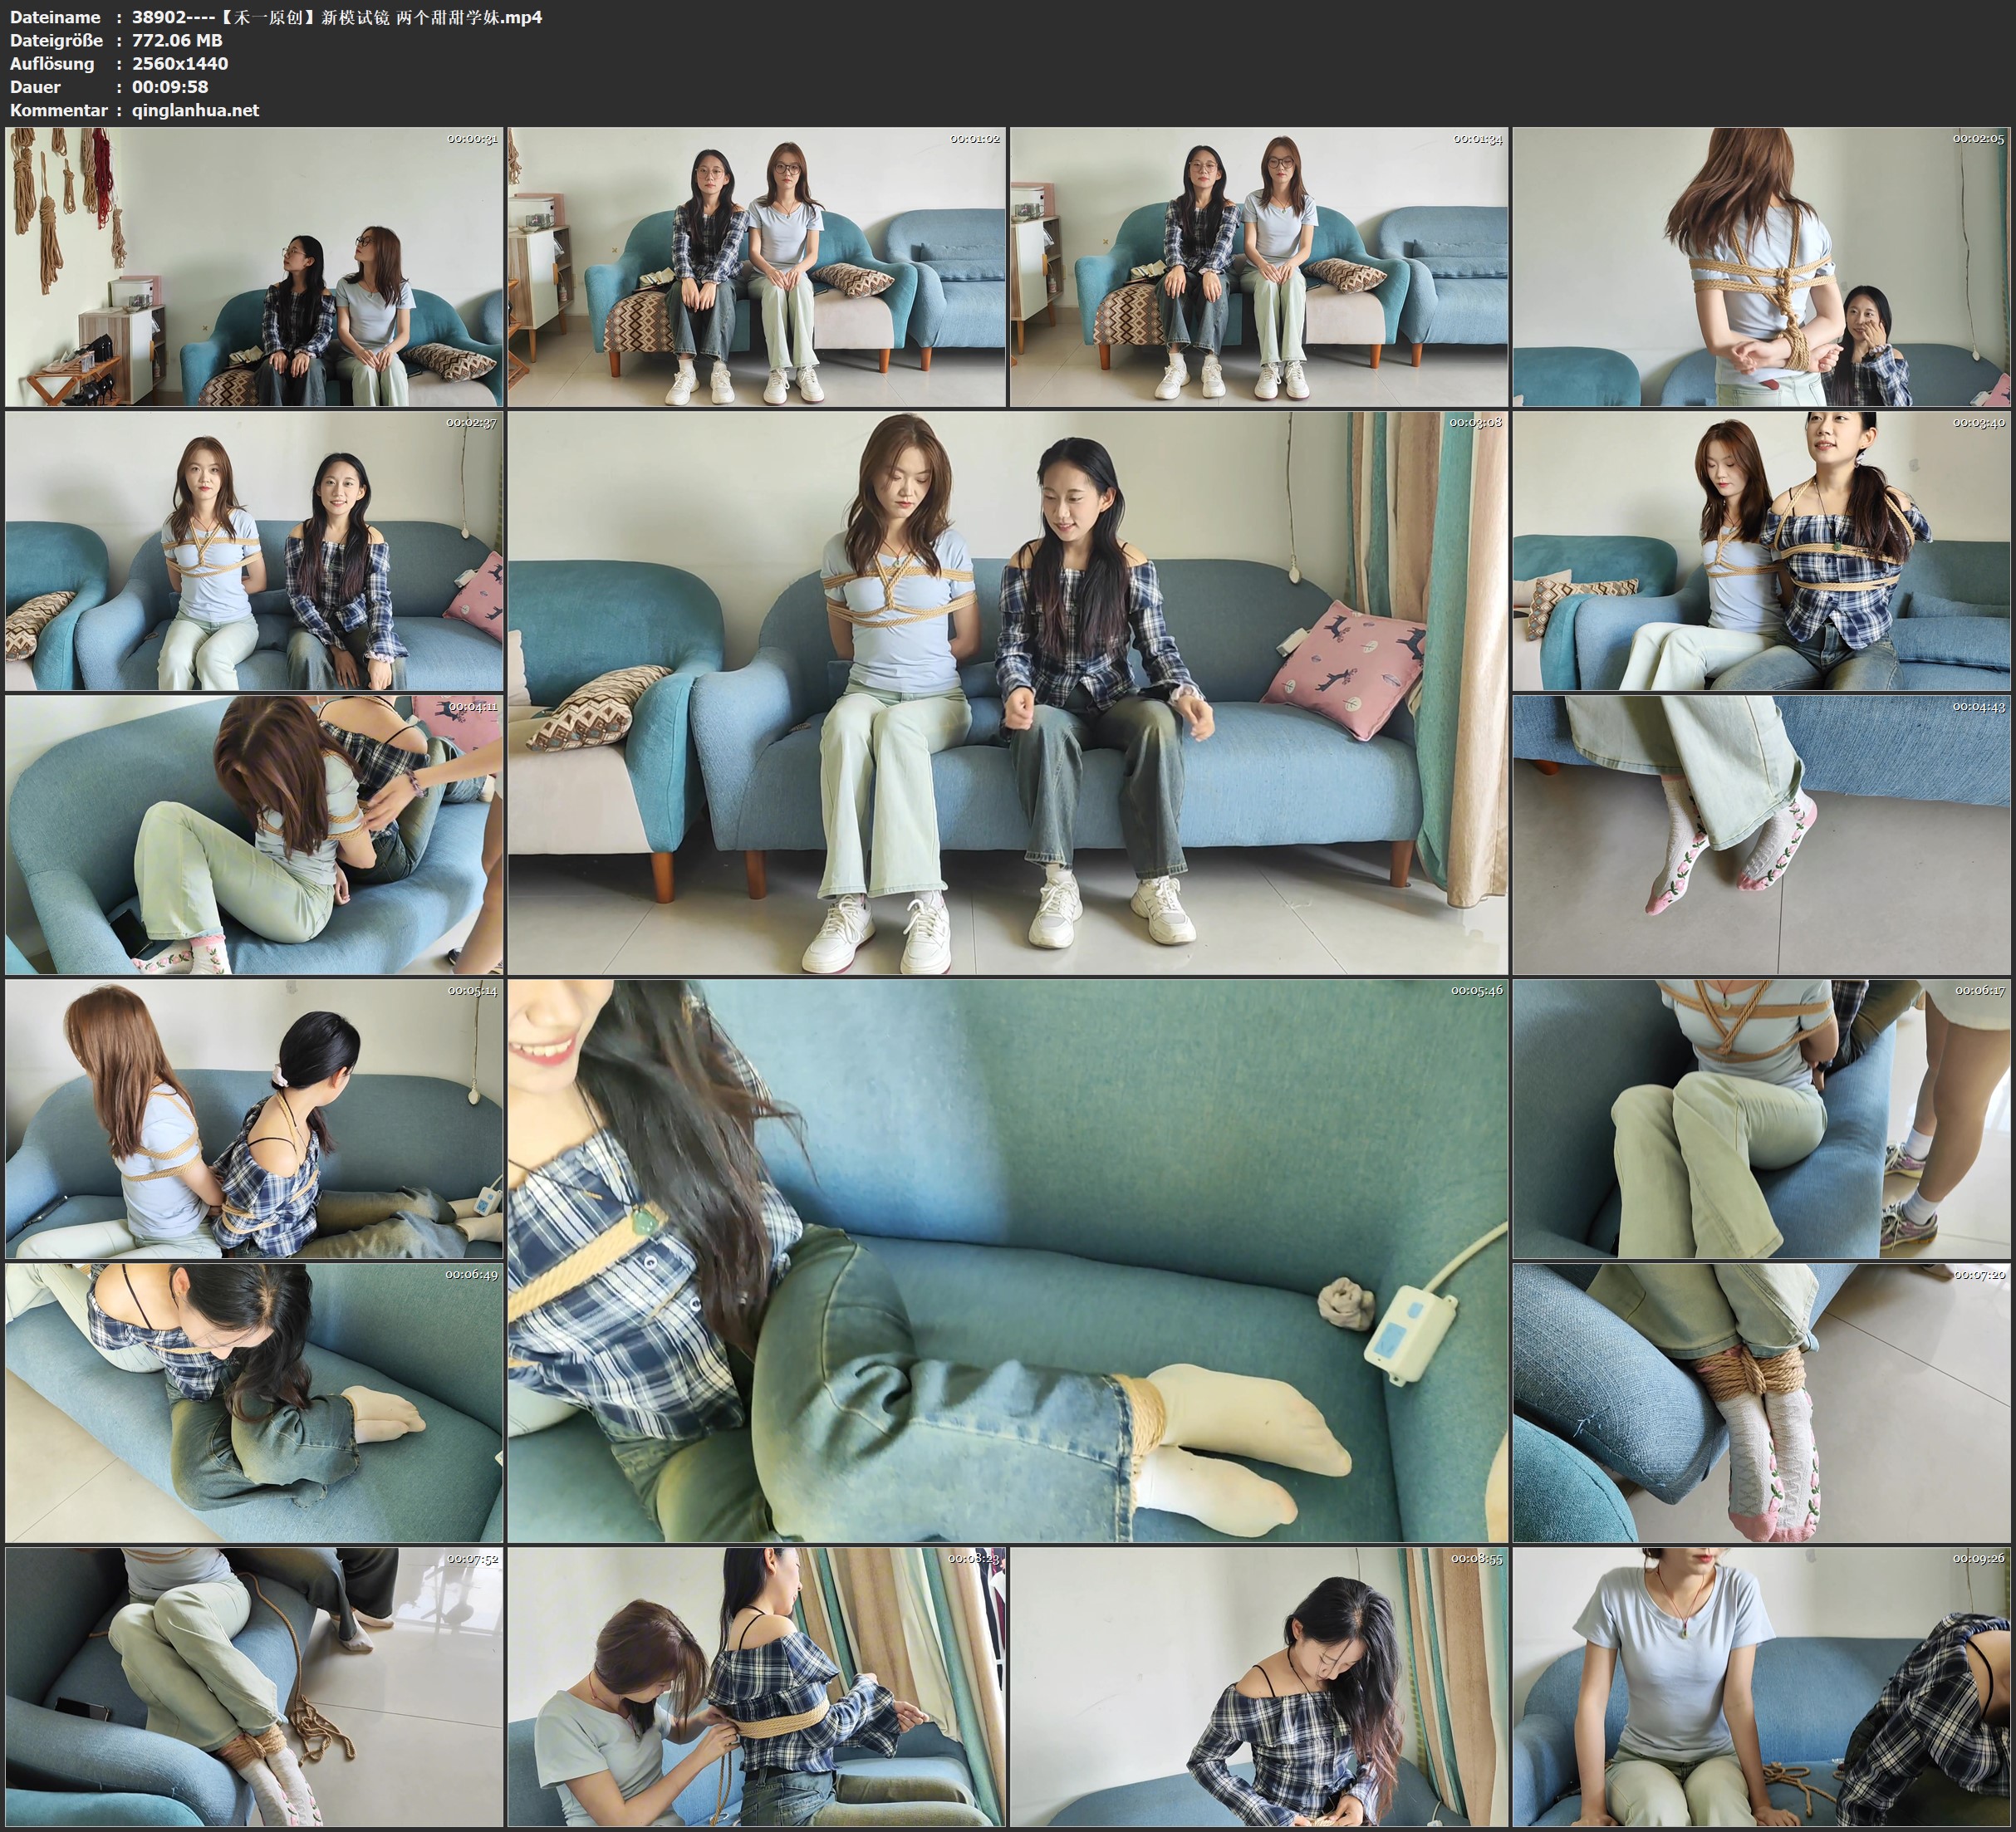
Task: Click the Dauer 00:09:58 value
Action: (170, 87)
